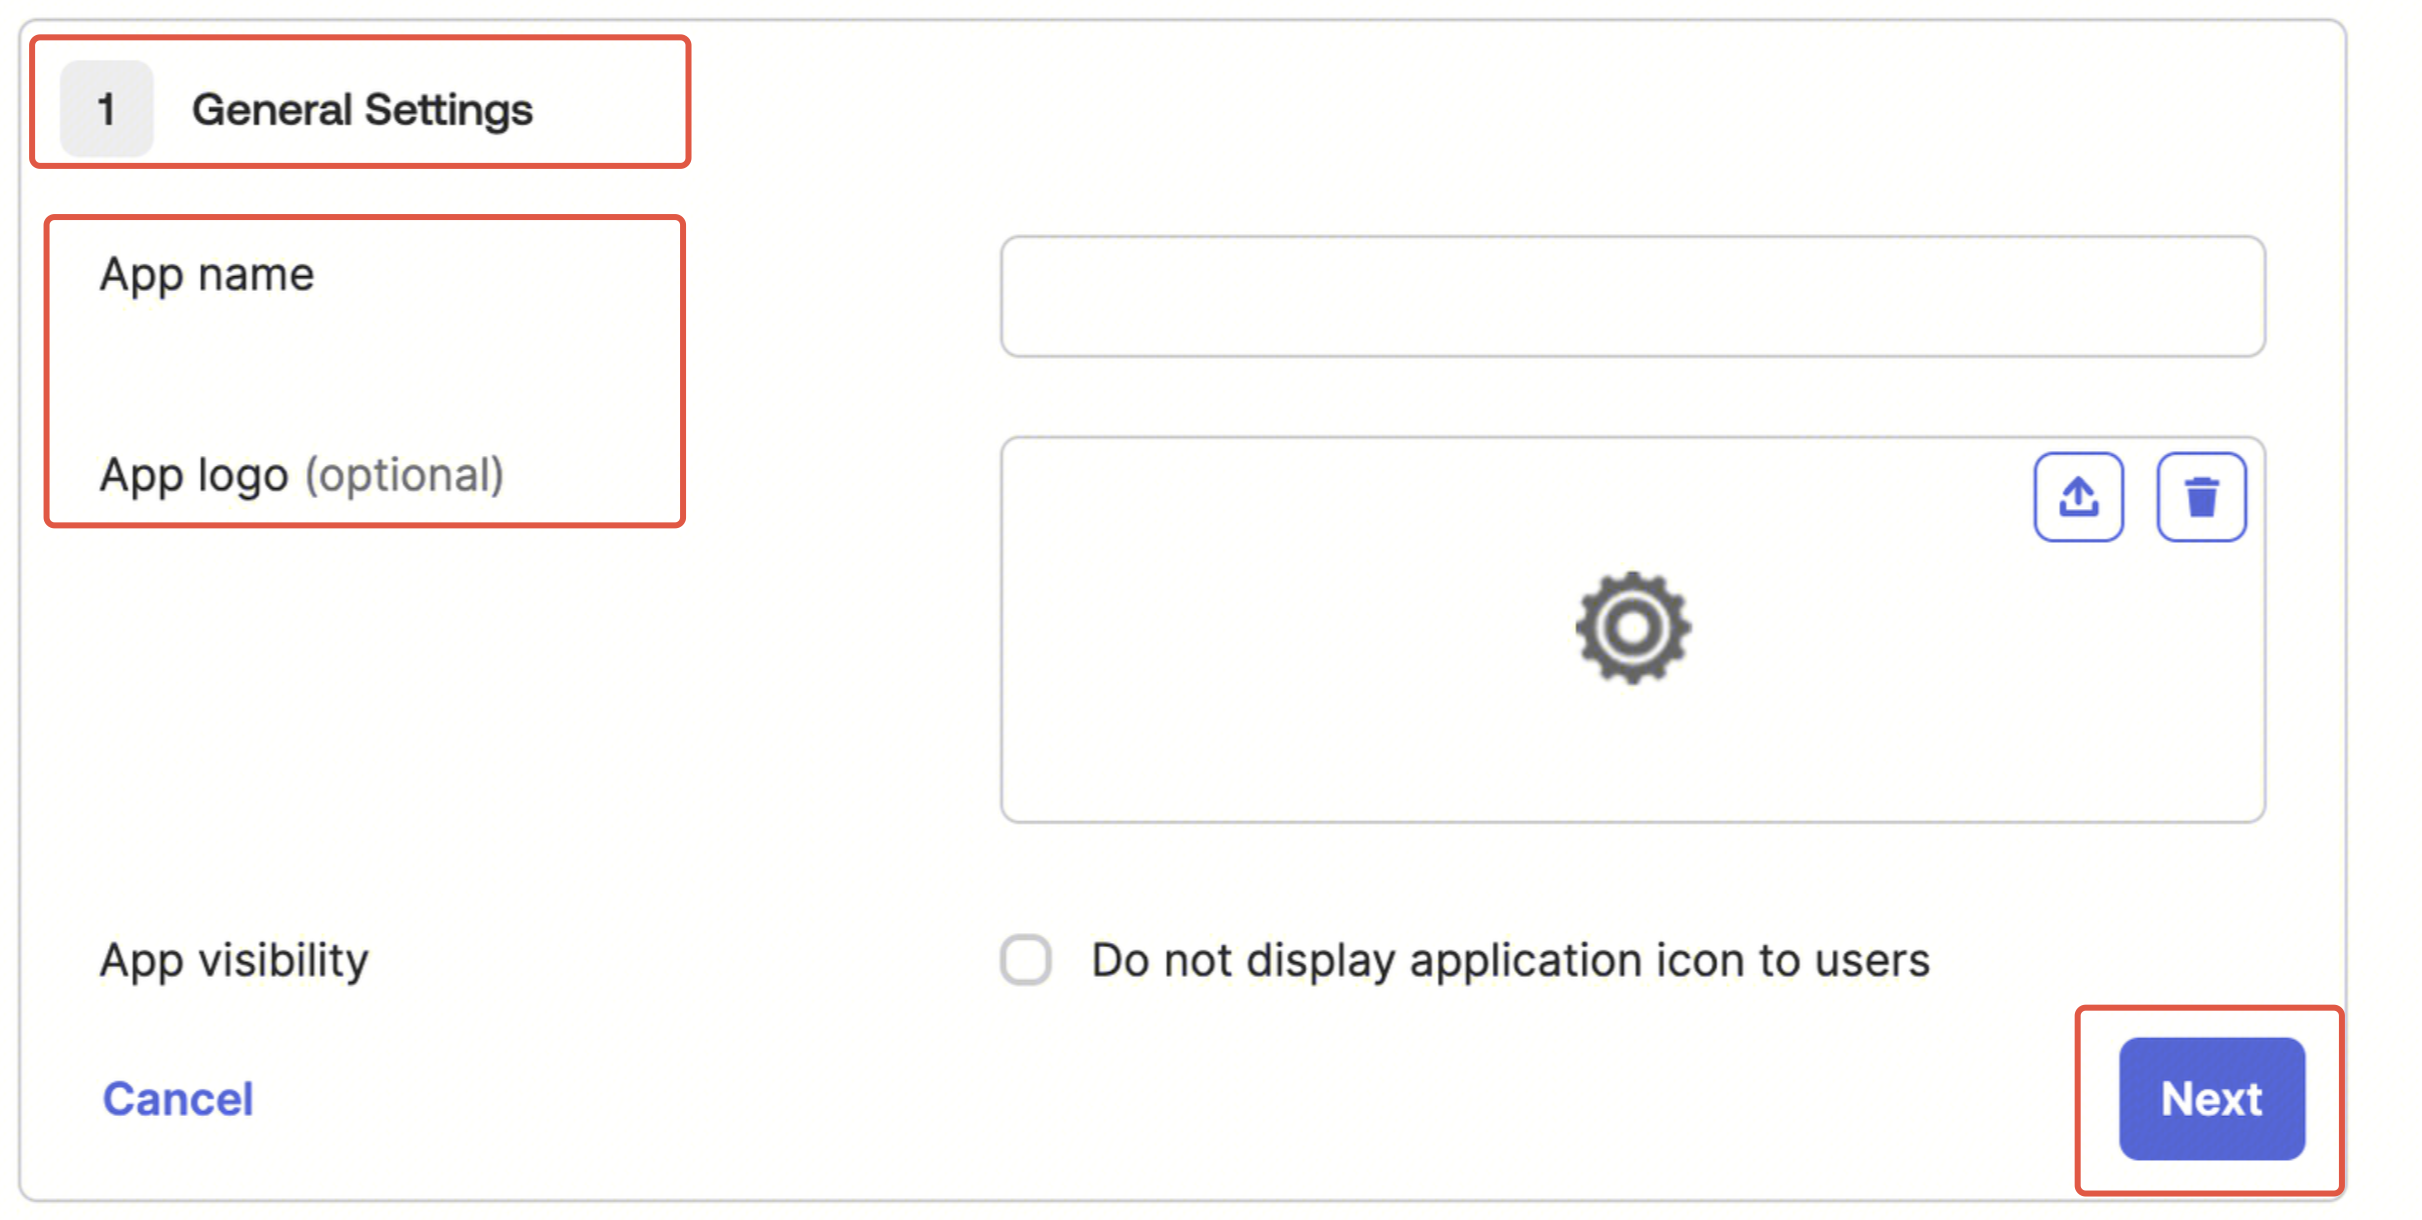Click the step number 1 badge
This screenshot has width=2422, height=1220.
[107, 109]
